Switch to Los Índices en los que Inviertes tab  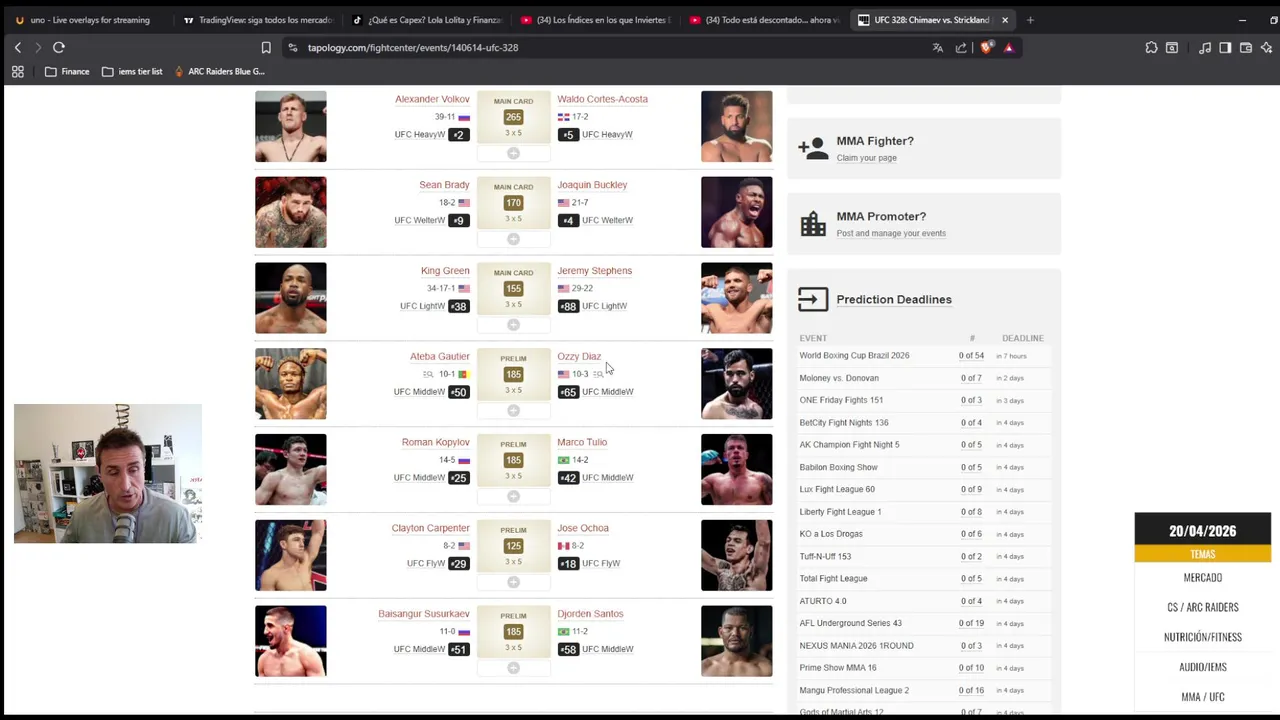coord(596,20)
